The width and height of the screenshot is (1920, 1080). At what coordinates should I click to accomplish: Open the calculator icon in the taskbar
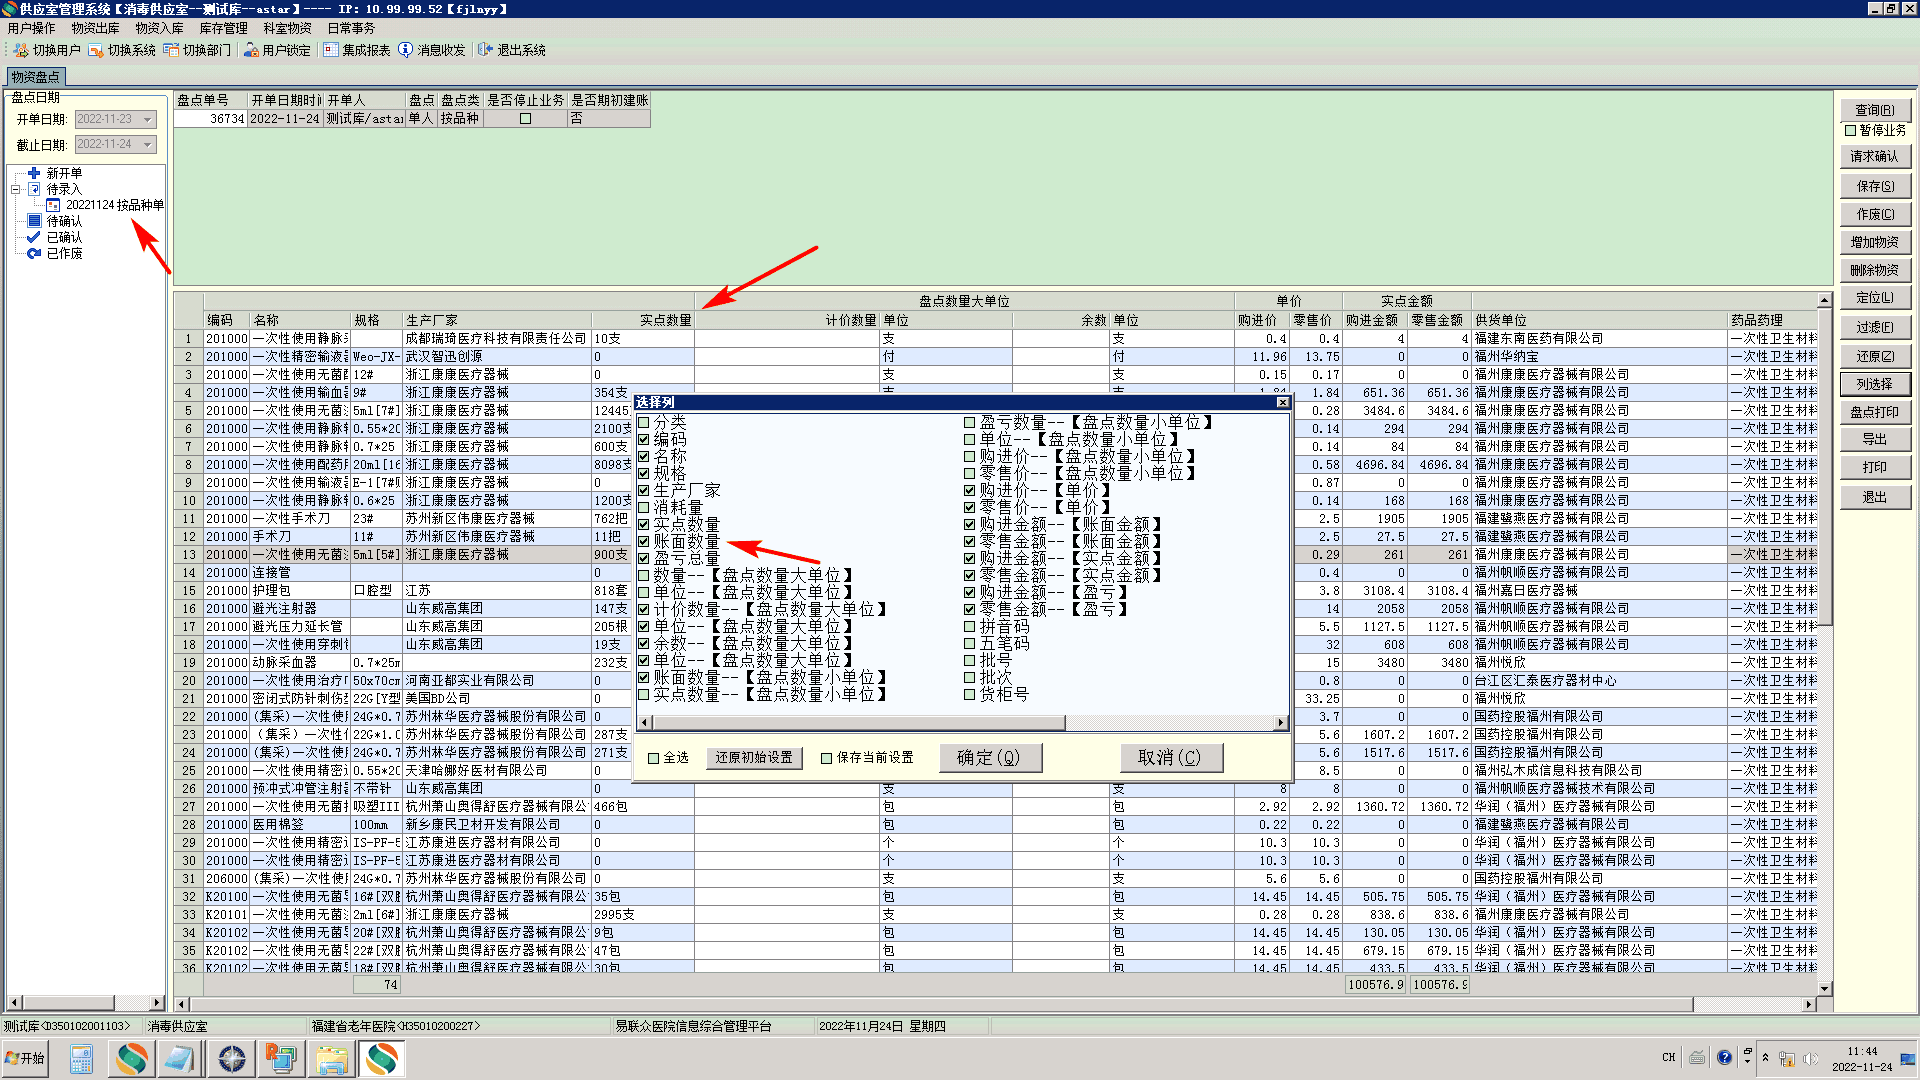(x=81, y=1058)
